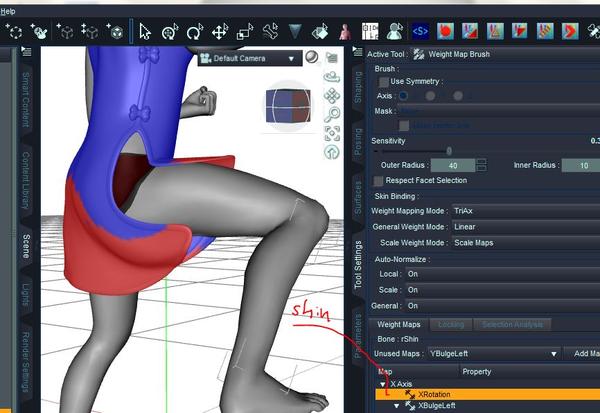
Task: Open the Scene side tab
Action: 26,246
